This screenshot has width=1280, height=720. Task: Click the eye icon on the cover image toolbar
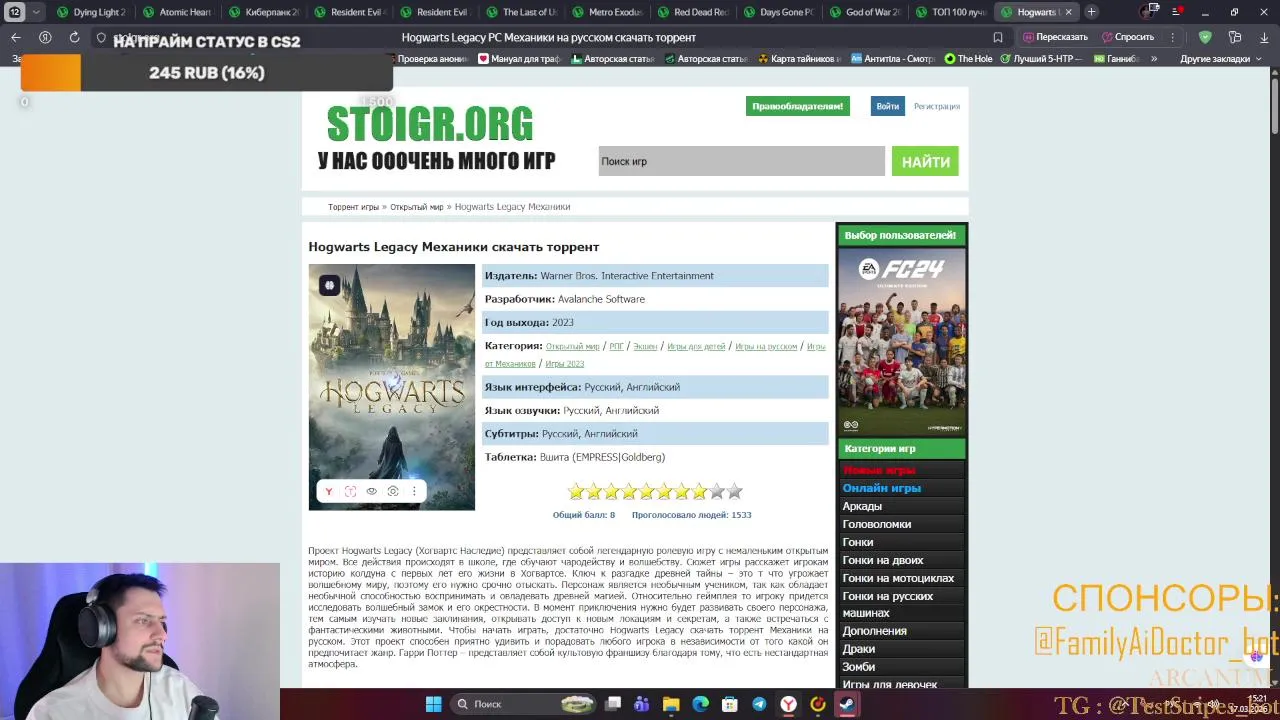click(371, 491)
